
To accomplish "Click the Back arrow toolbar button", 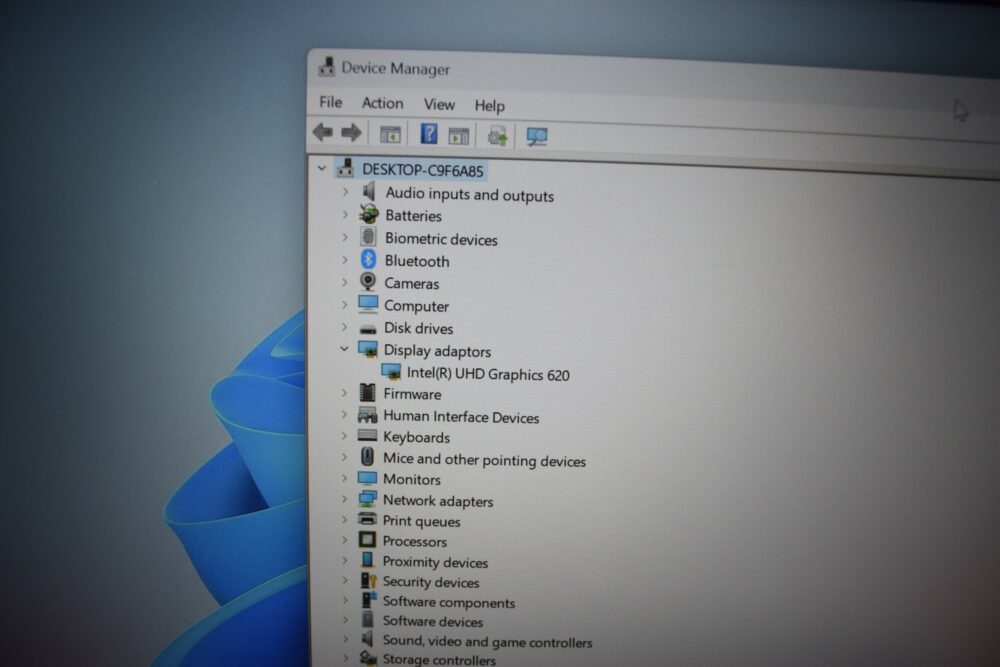I will (x=323, y=132).
